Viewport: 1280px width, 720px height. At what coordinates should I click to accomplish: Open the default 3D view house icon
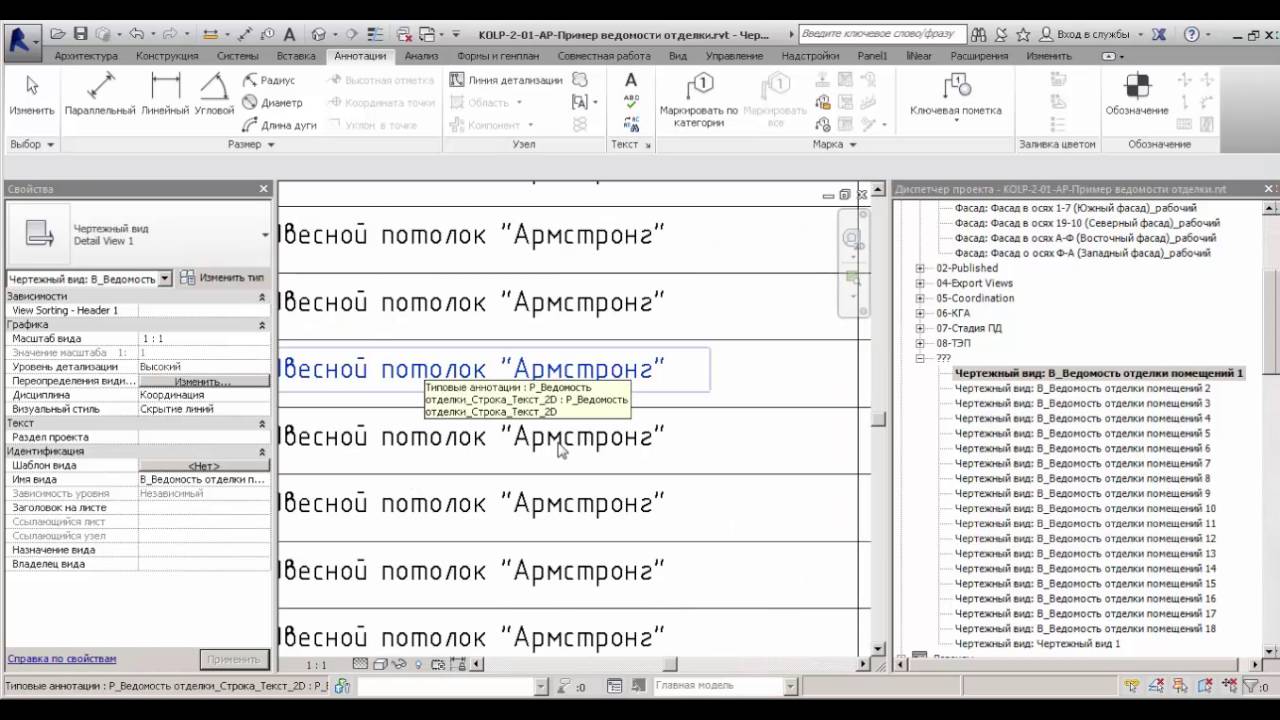coord(319,34)
